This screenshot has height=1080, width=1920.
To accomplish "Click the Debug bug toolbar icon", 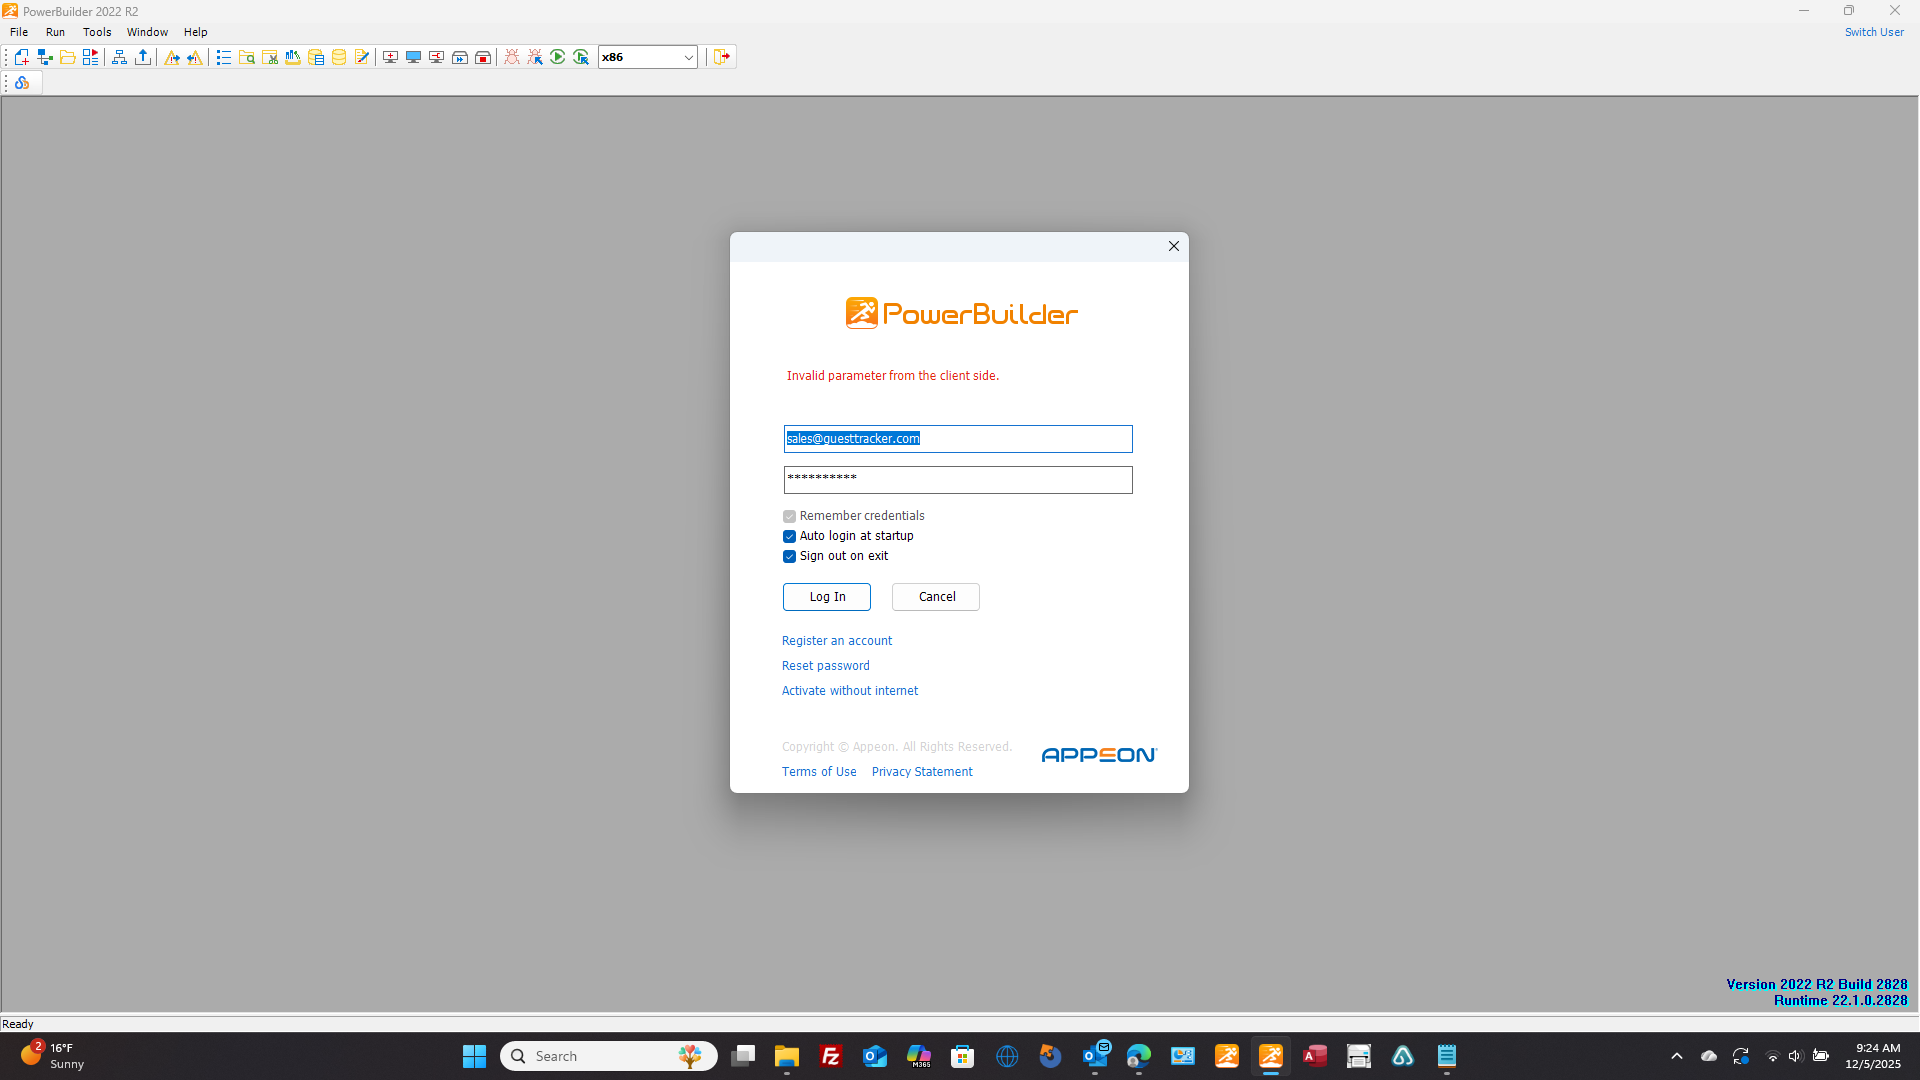I will 512,57.
